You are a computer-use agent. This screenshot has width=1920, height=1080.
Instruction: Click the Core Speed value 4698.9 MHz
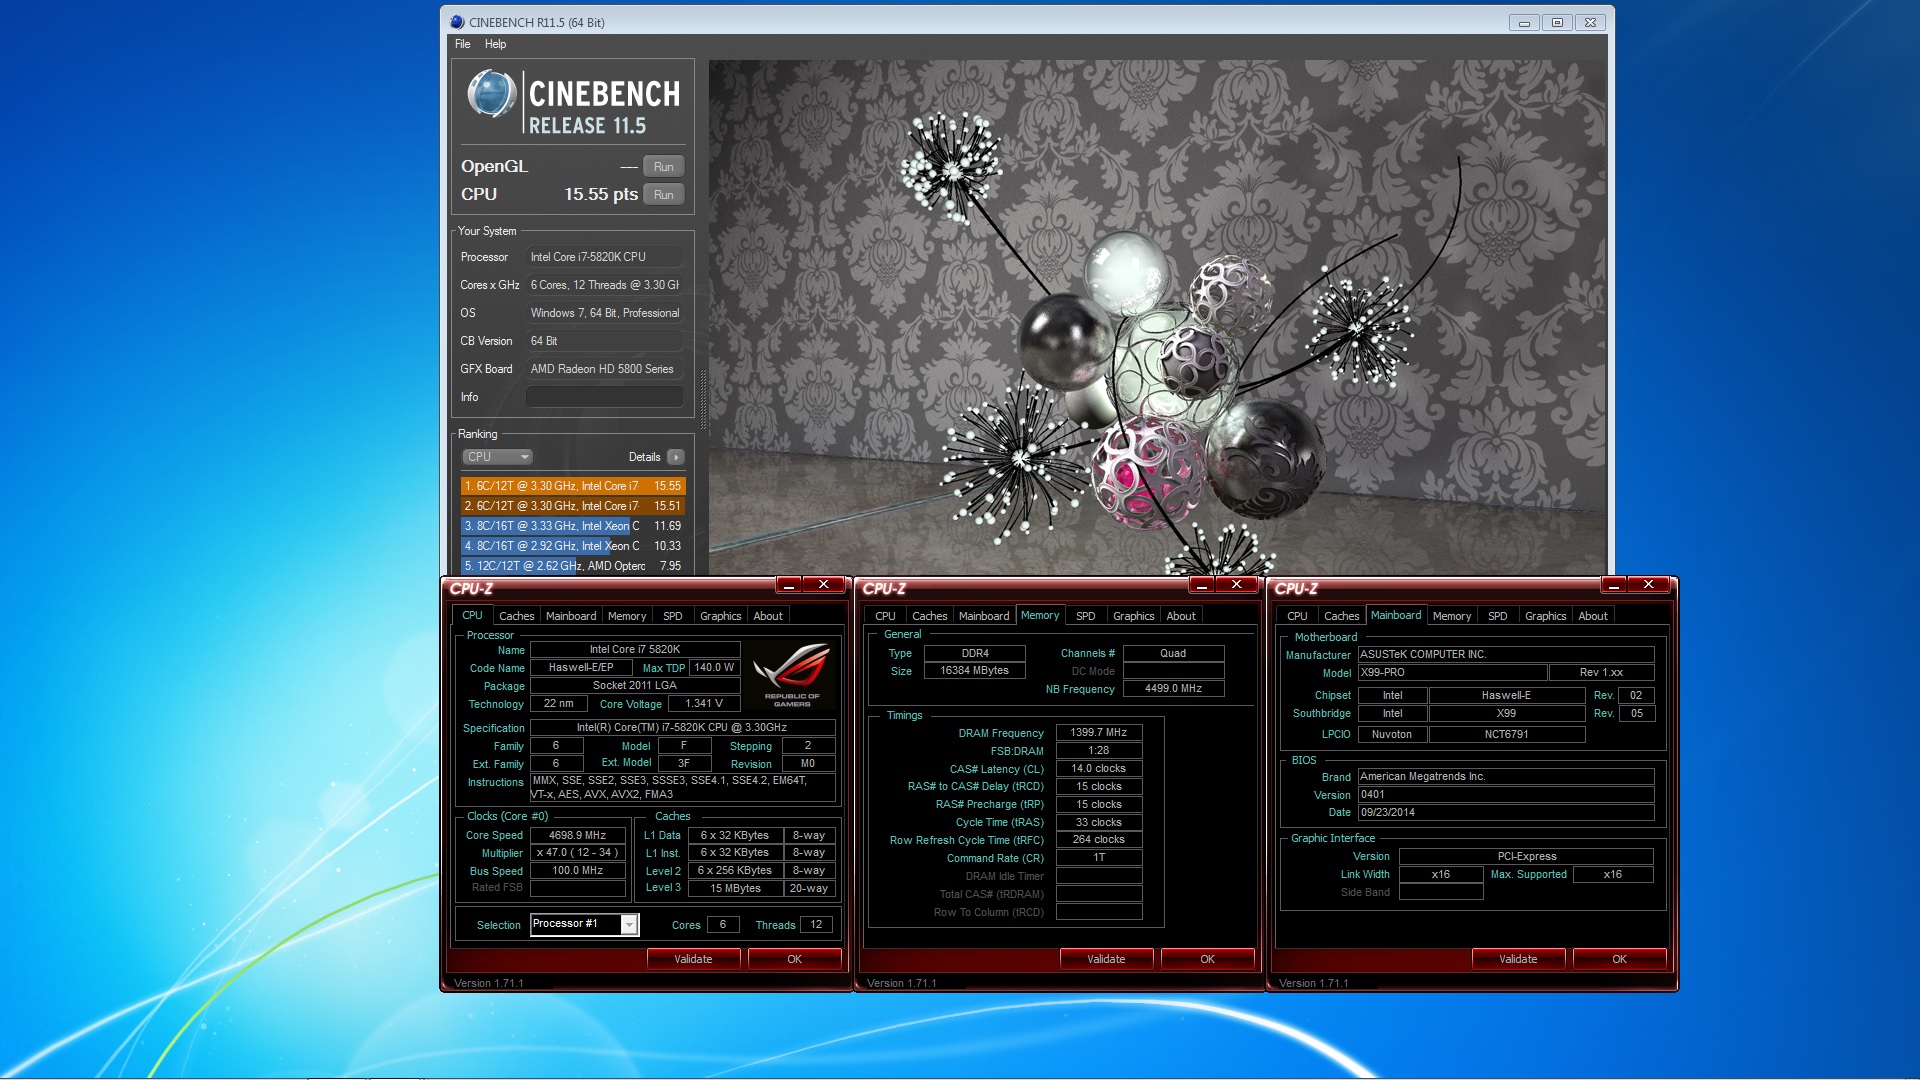coord(577,835)
